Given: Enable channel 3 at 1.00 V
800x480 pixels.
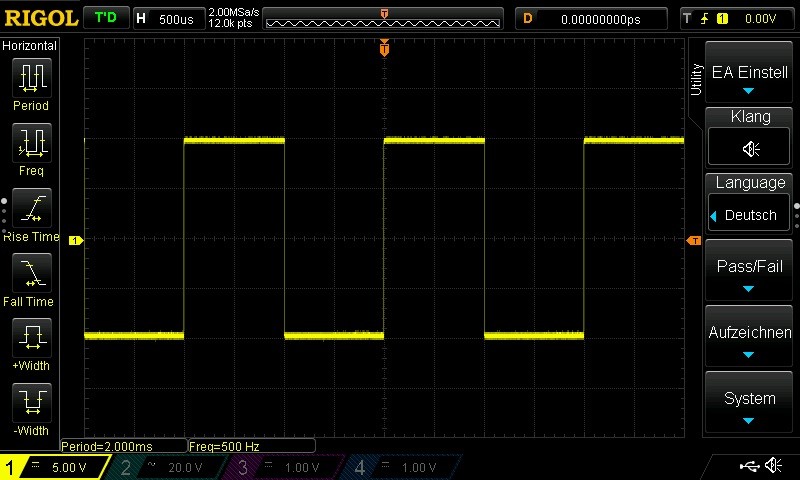Looking at the screenshot, I should tap(286, 467).
